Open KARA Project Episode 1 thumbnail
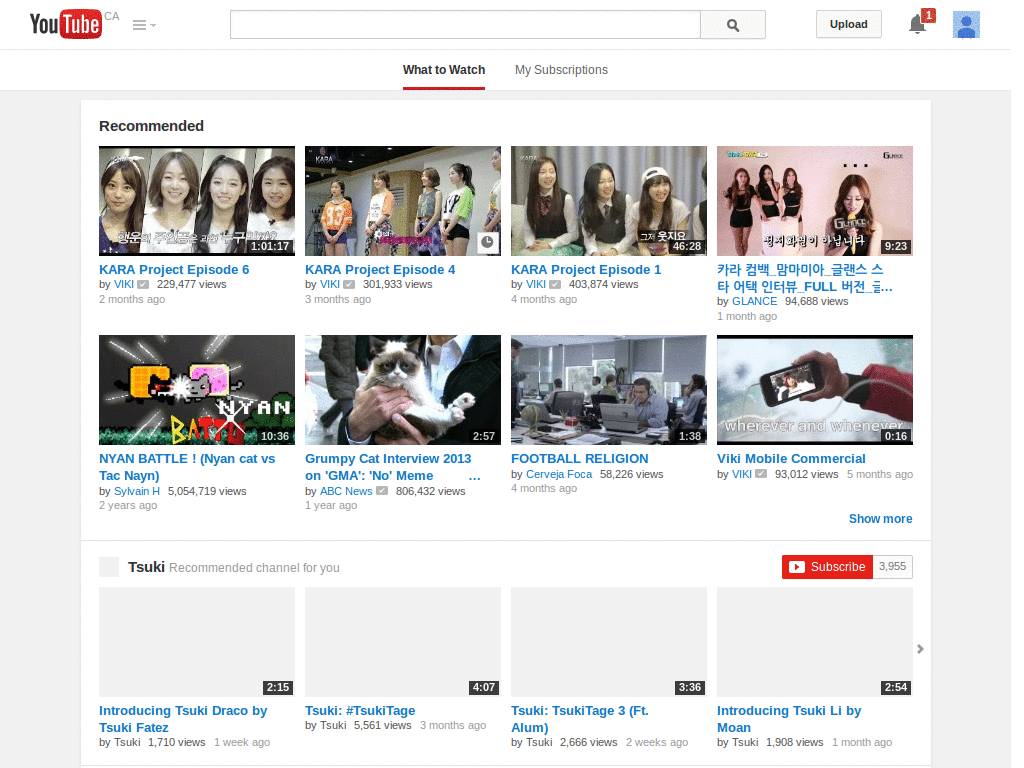 [x=609, y=200]
